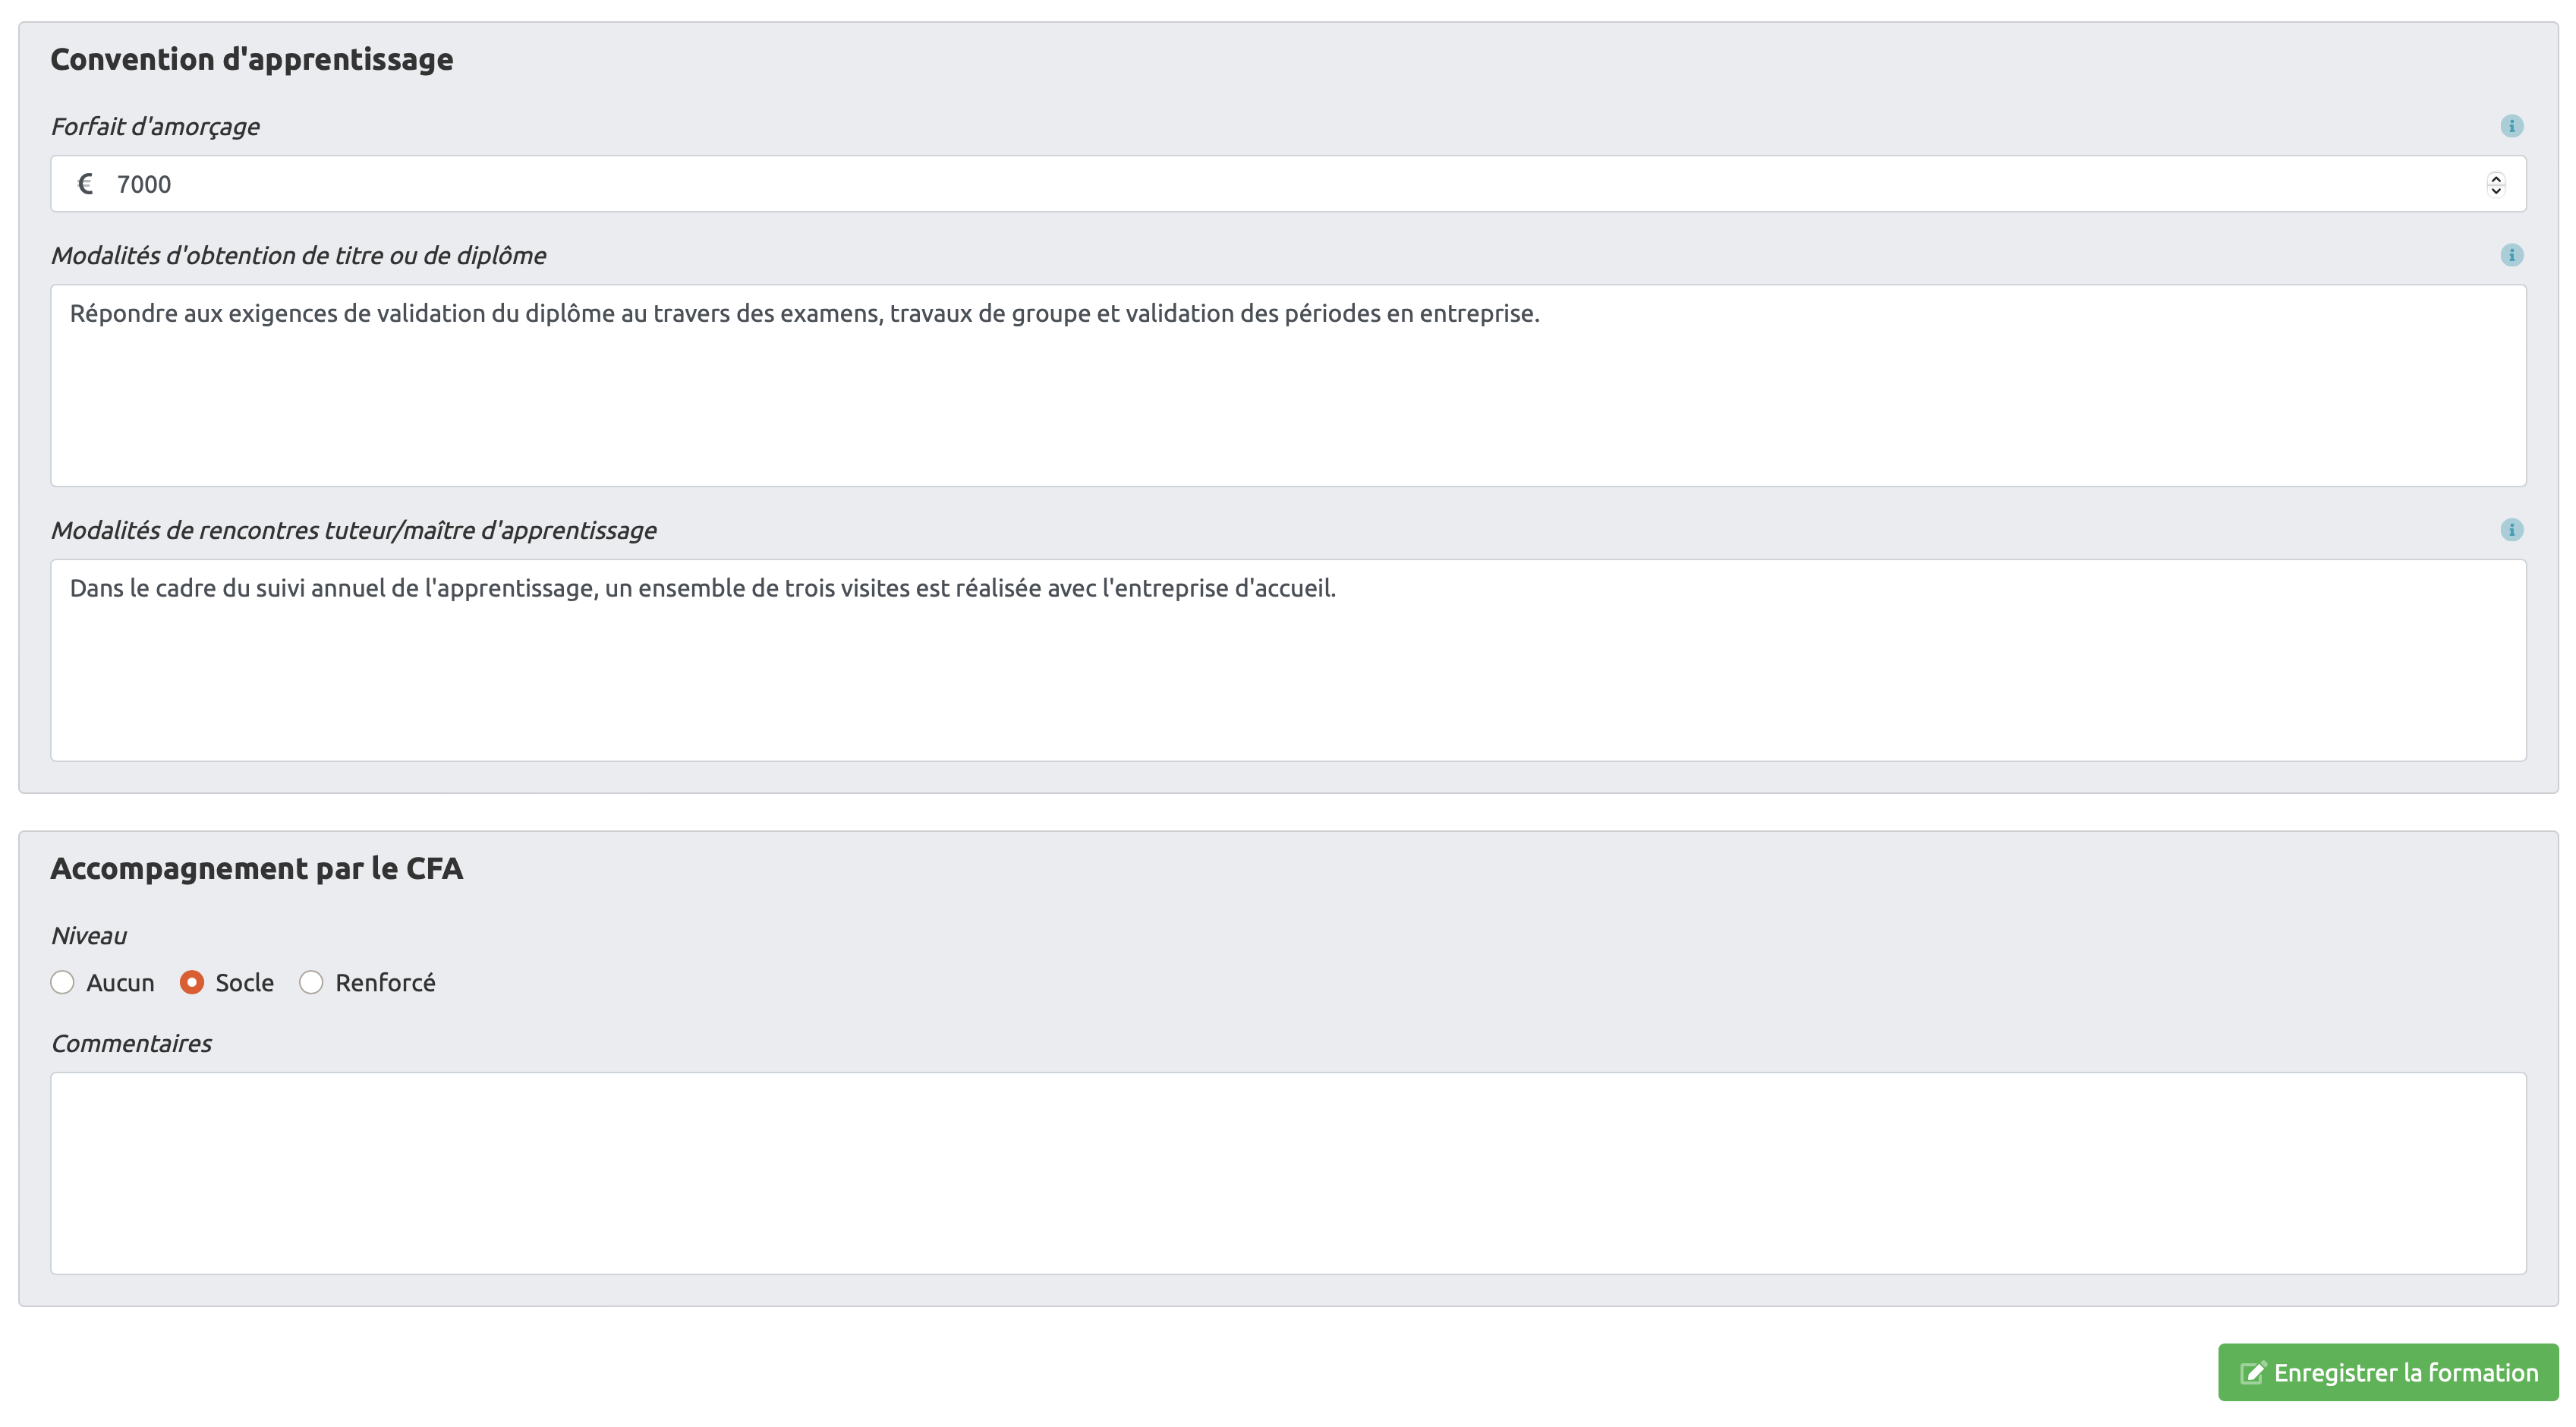Image resolution: width=2576 pixels, height=1427 pixels.
Task: Select the Aucun radio button
Action: point(62,983)
